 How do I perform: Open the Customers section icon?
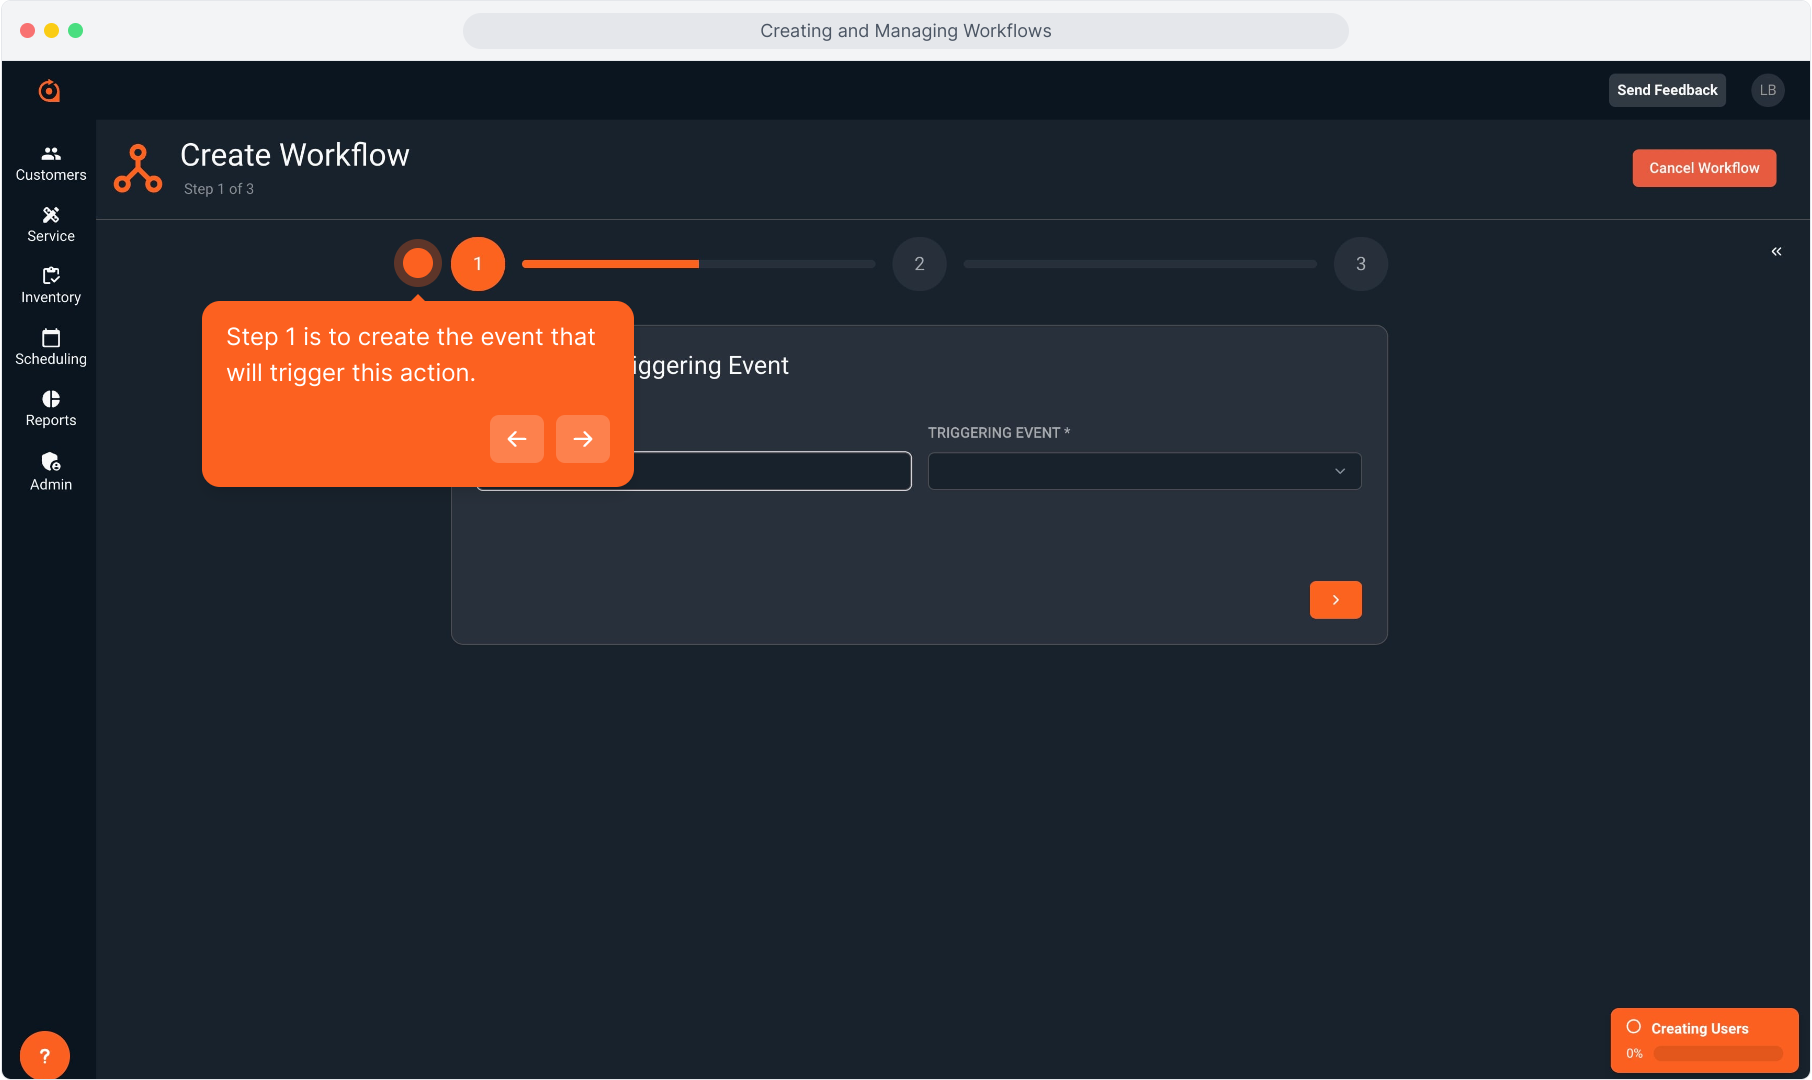coord(51,154)
